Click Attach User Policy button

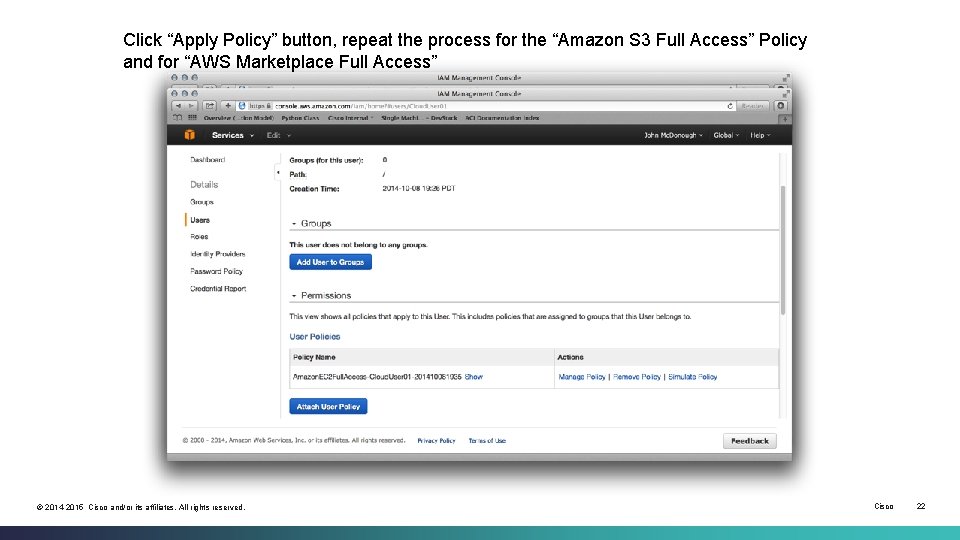tap(328, 407)
